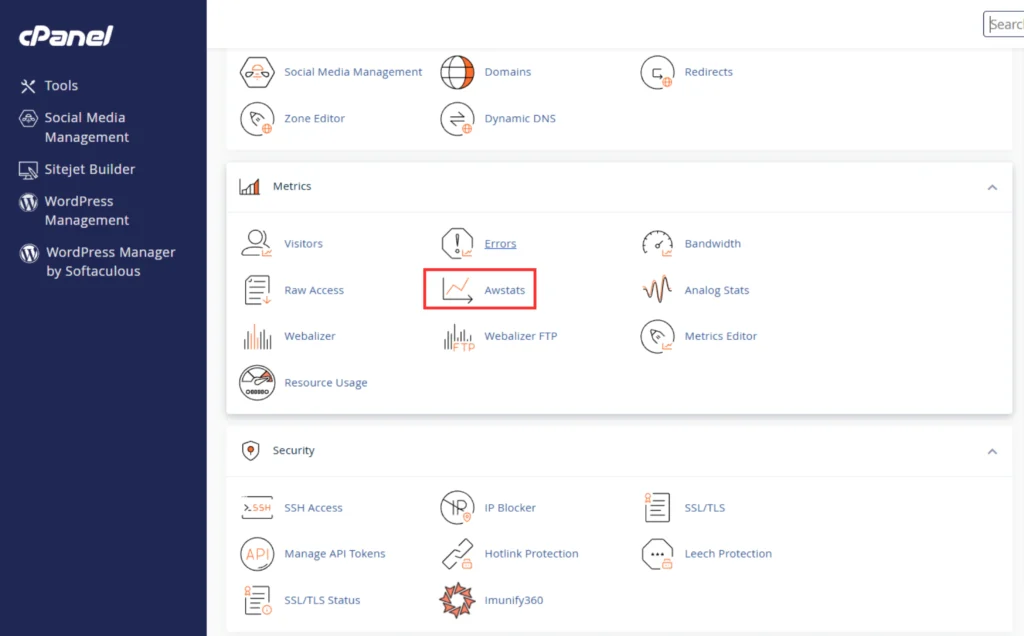
Task: Click the Webalizer FTP icon
Action: (x=458, y=337)
